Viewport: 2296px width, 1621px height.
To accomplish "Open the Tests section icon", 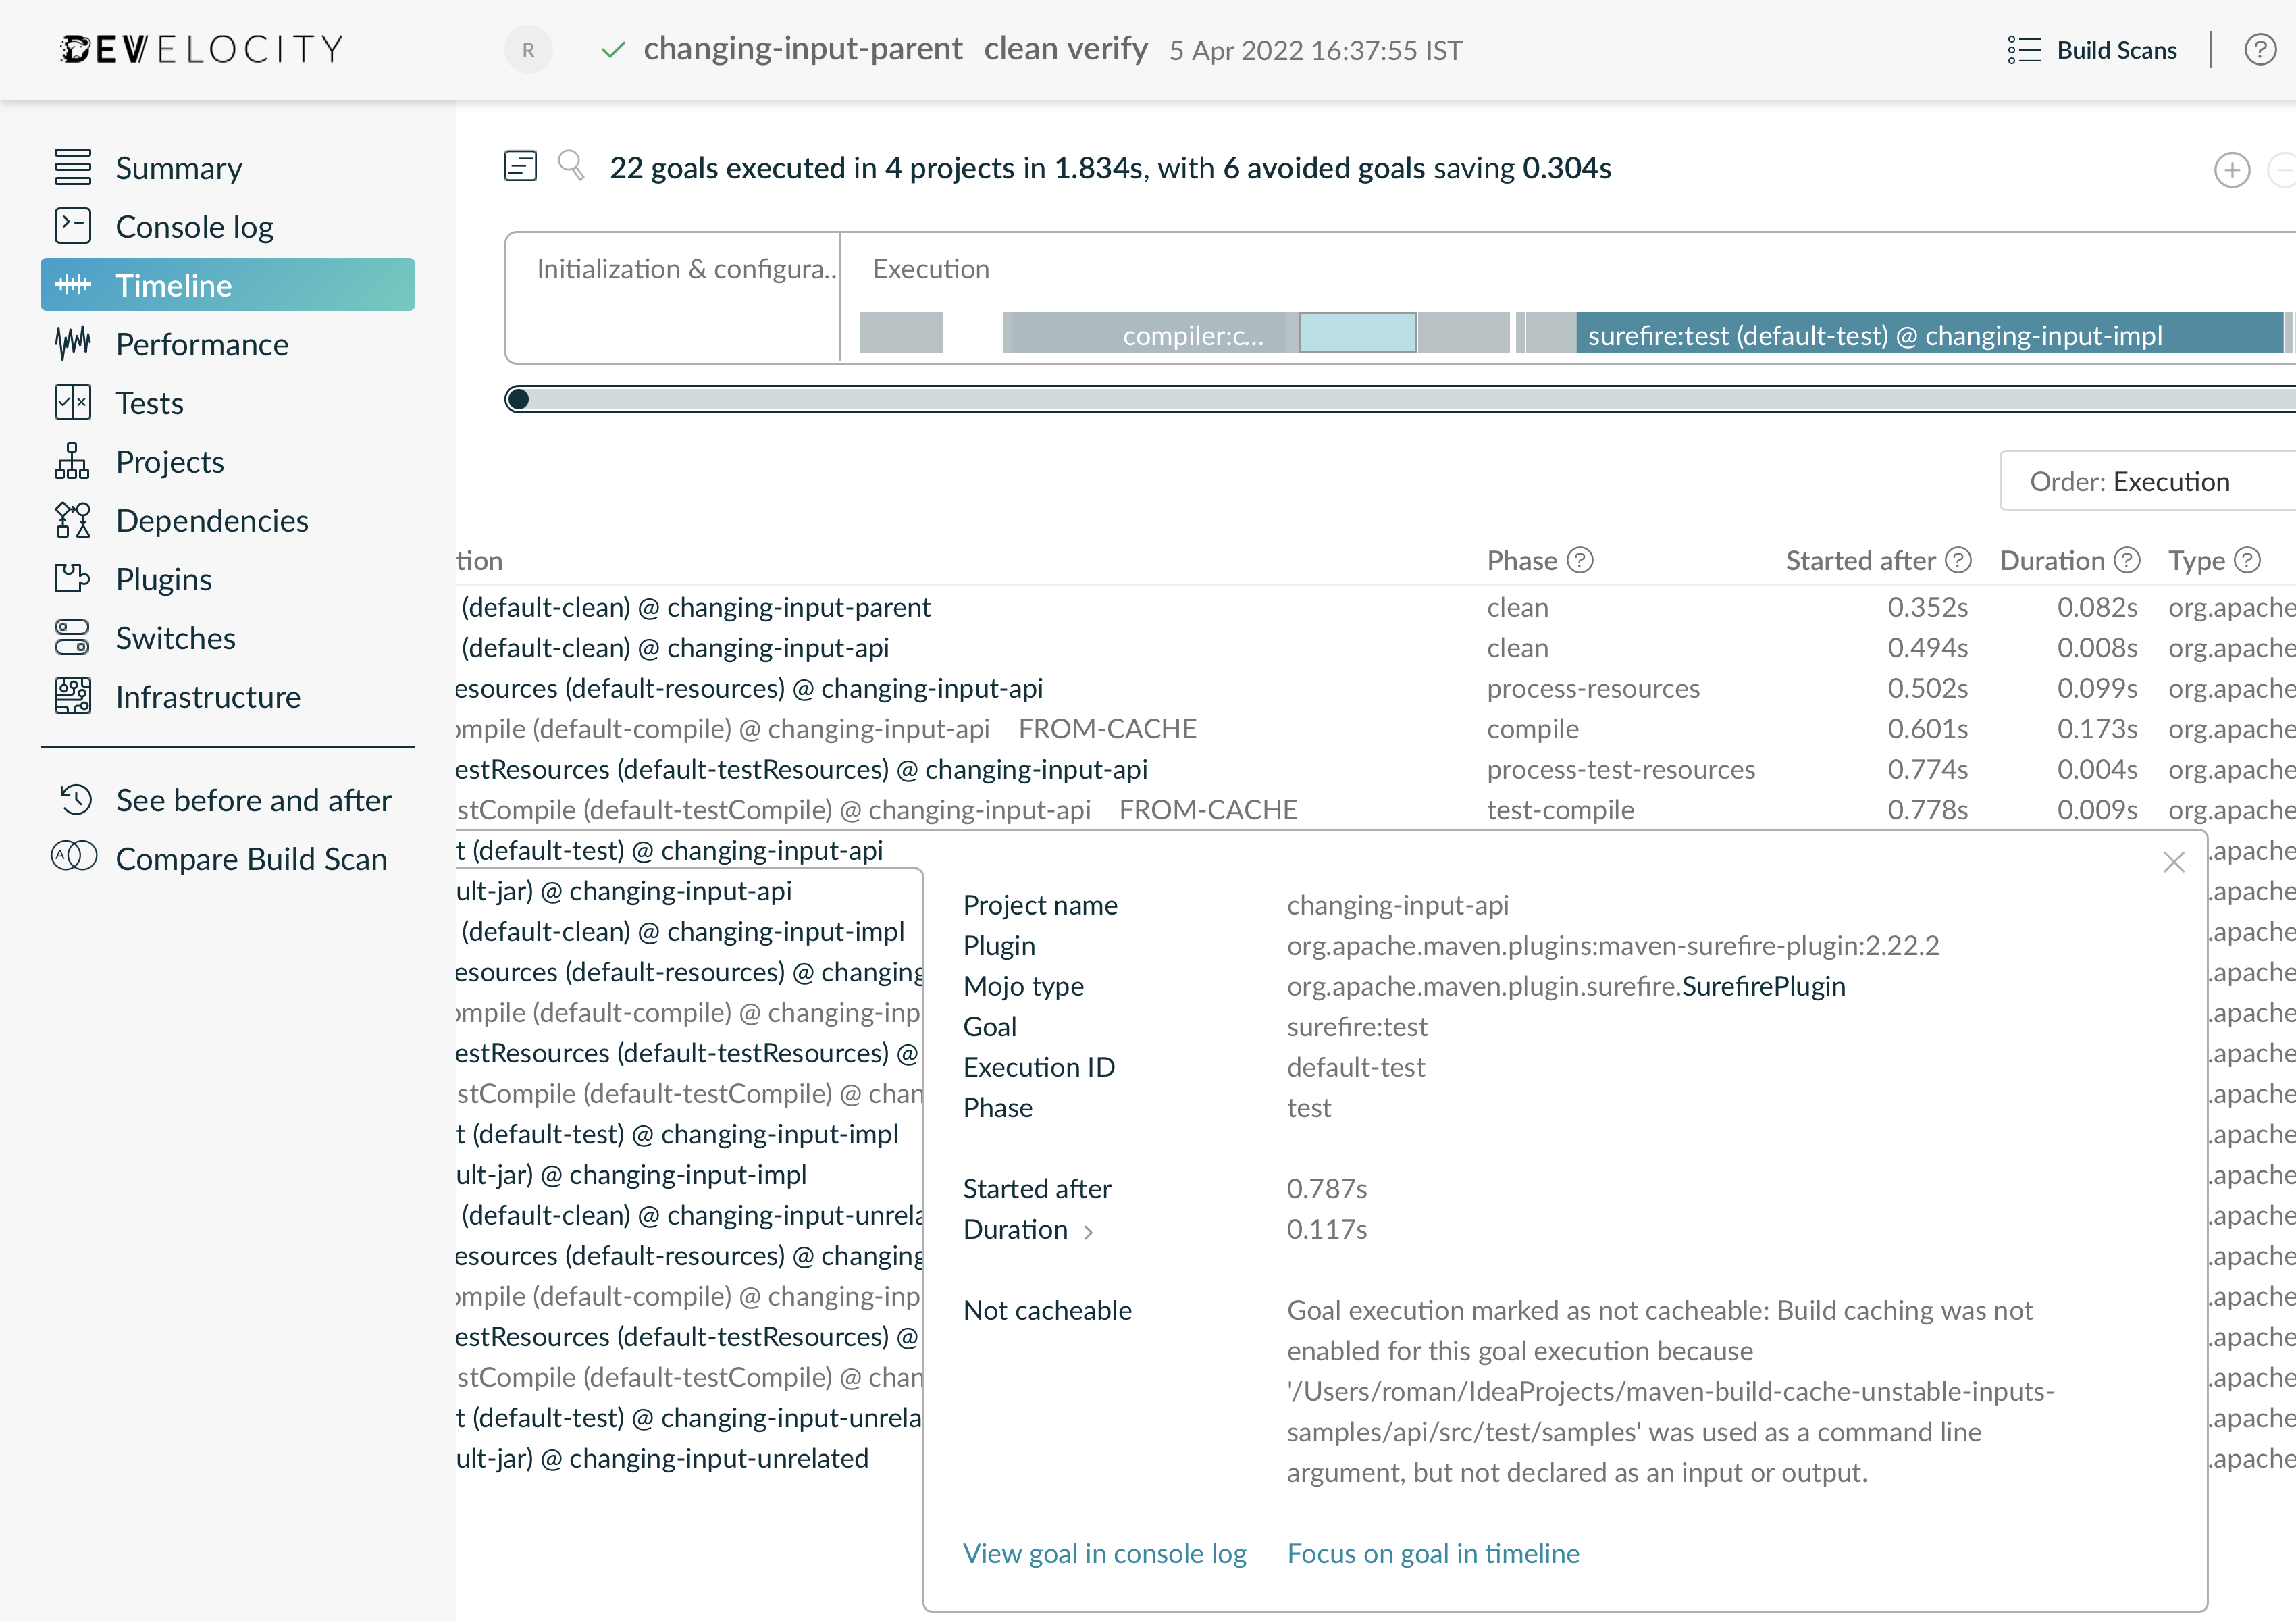I will tap(72, 403).
